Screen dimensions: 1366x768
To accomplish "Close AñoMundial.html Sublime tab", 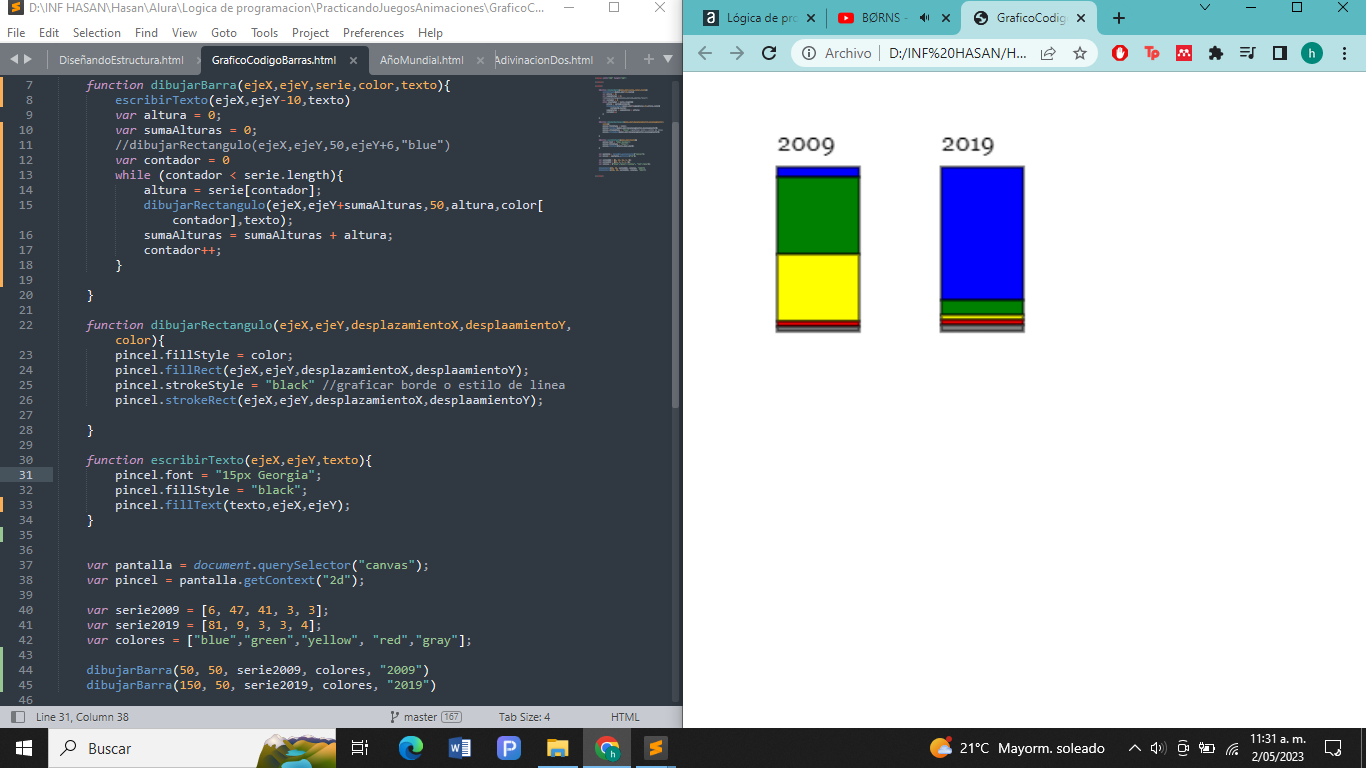I will coord(481,60).
